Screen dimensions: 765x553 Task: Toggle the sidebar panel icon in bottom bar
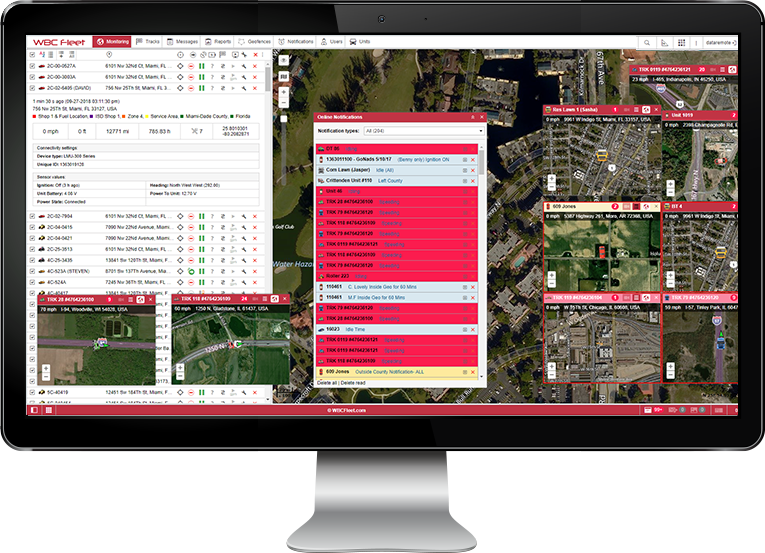click(x=34, y=410)
